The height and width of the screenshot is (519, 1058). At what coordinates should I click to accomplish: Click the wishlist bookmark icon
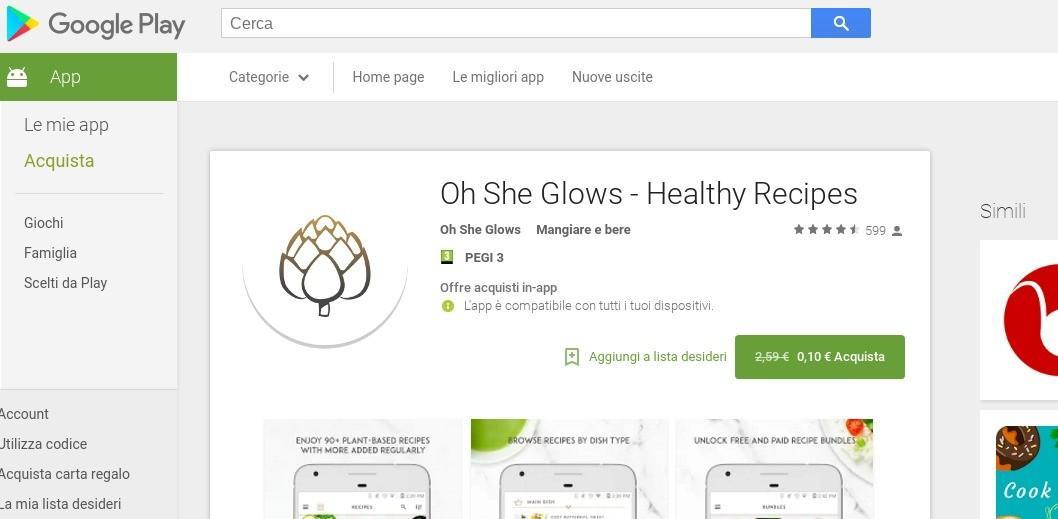coord(572,357)
